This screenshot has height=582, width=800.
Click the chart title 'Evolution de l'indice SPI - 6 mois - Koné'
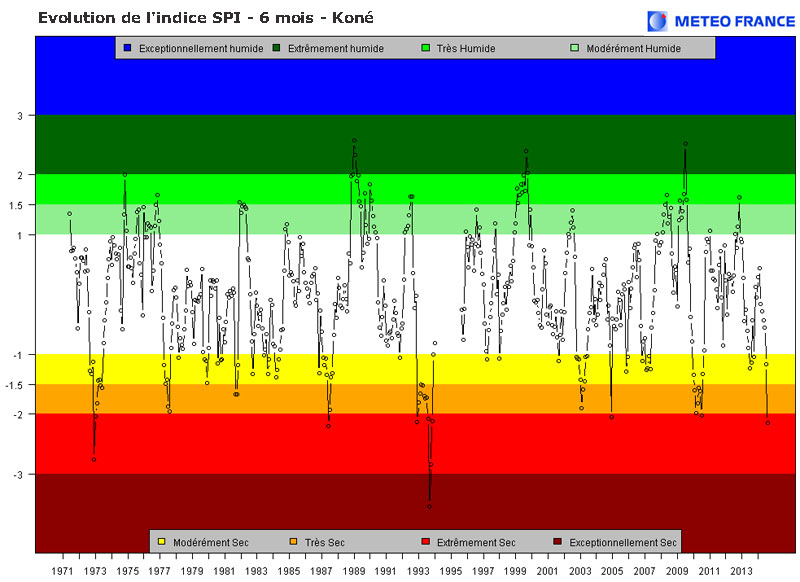tap(206, 18)
